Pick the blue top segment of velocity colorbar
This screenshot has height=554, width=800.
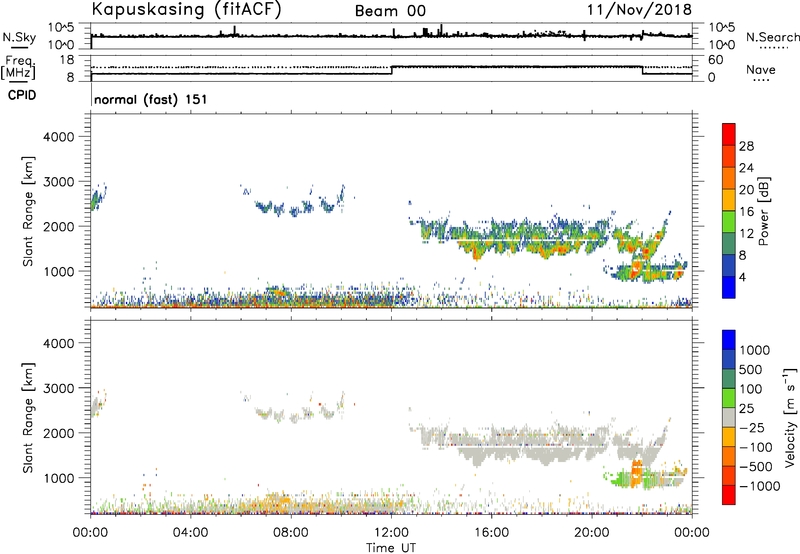[x=729, y=340]
